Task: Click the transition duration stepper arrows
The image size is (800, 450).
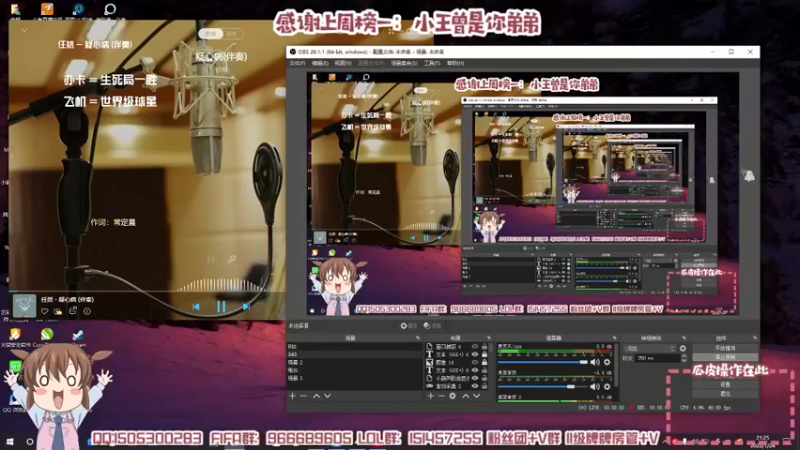Action: pos(684,359)
